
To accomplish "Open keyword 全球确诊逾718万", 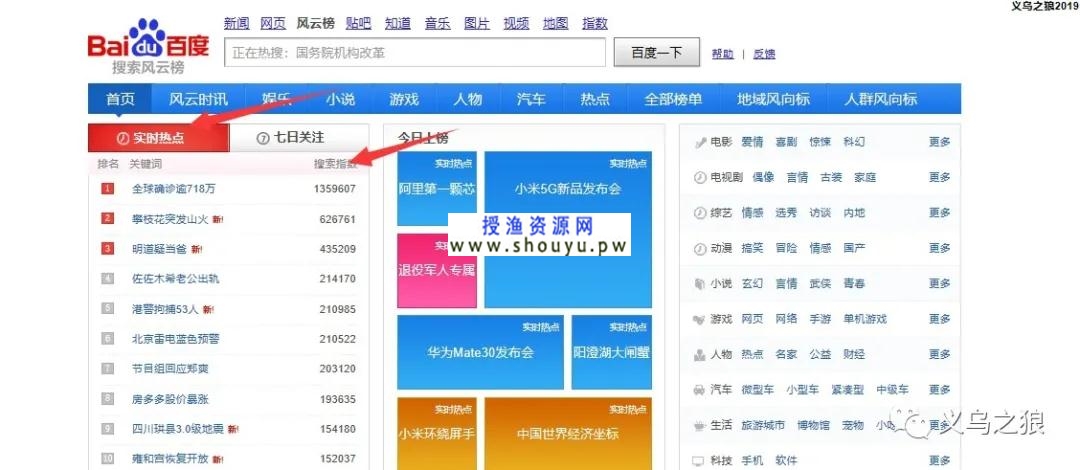I will pyautogui.click(x=174, y=188).
